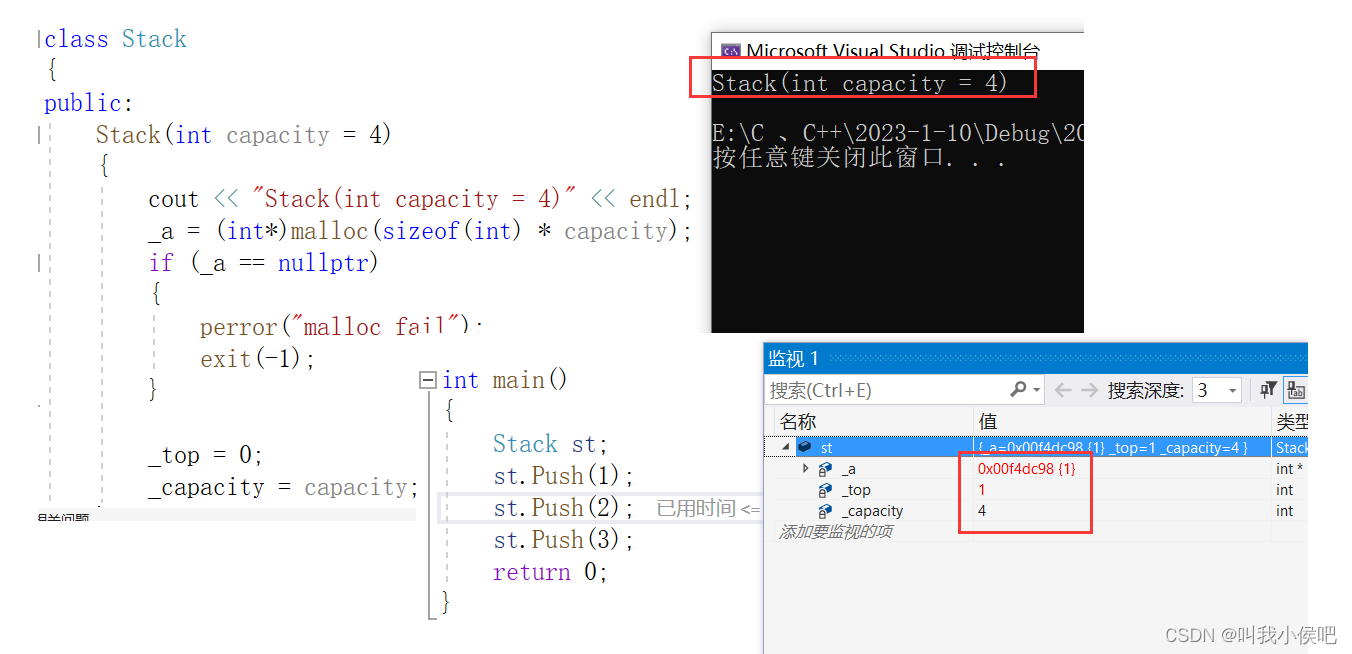This screenshot has height=654, width=1352.
Task: Click the pin filter icon in Watch toolbar
Action: coord(1268,390)
